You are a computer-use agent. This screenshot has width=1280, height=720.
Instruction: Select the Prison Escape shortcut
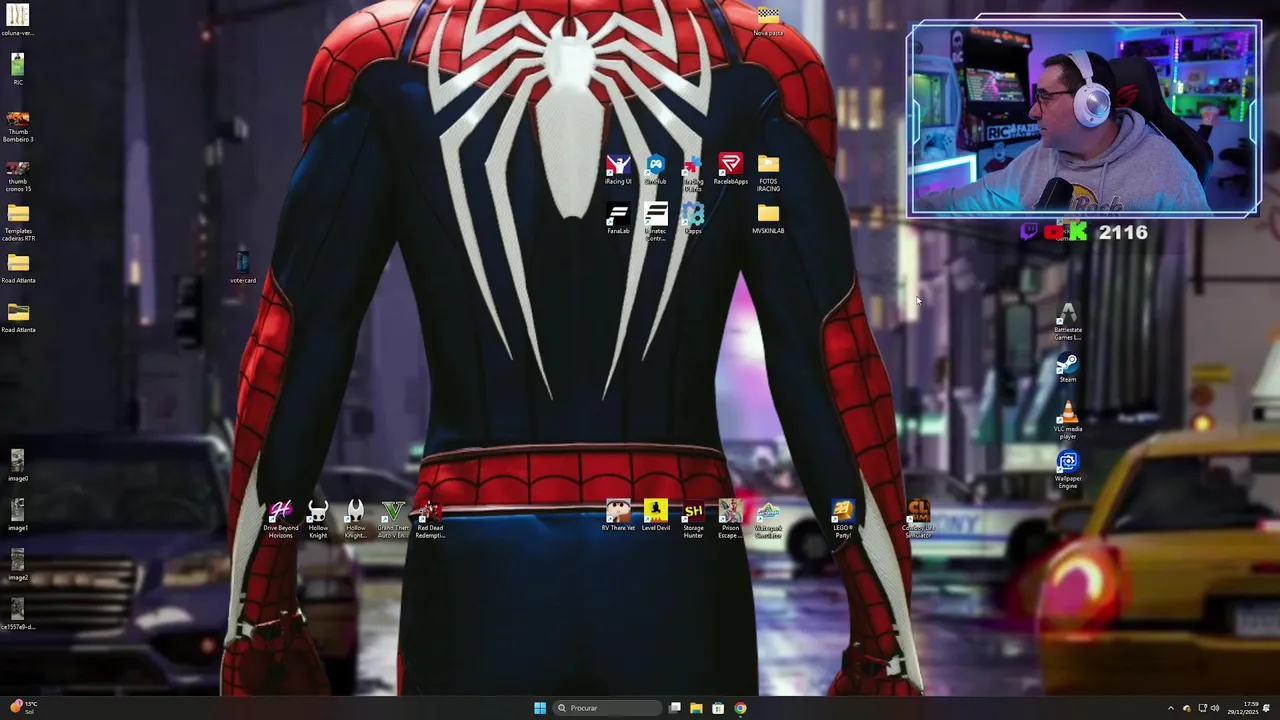tap(730, 521)
